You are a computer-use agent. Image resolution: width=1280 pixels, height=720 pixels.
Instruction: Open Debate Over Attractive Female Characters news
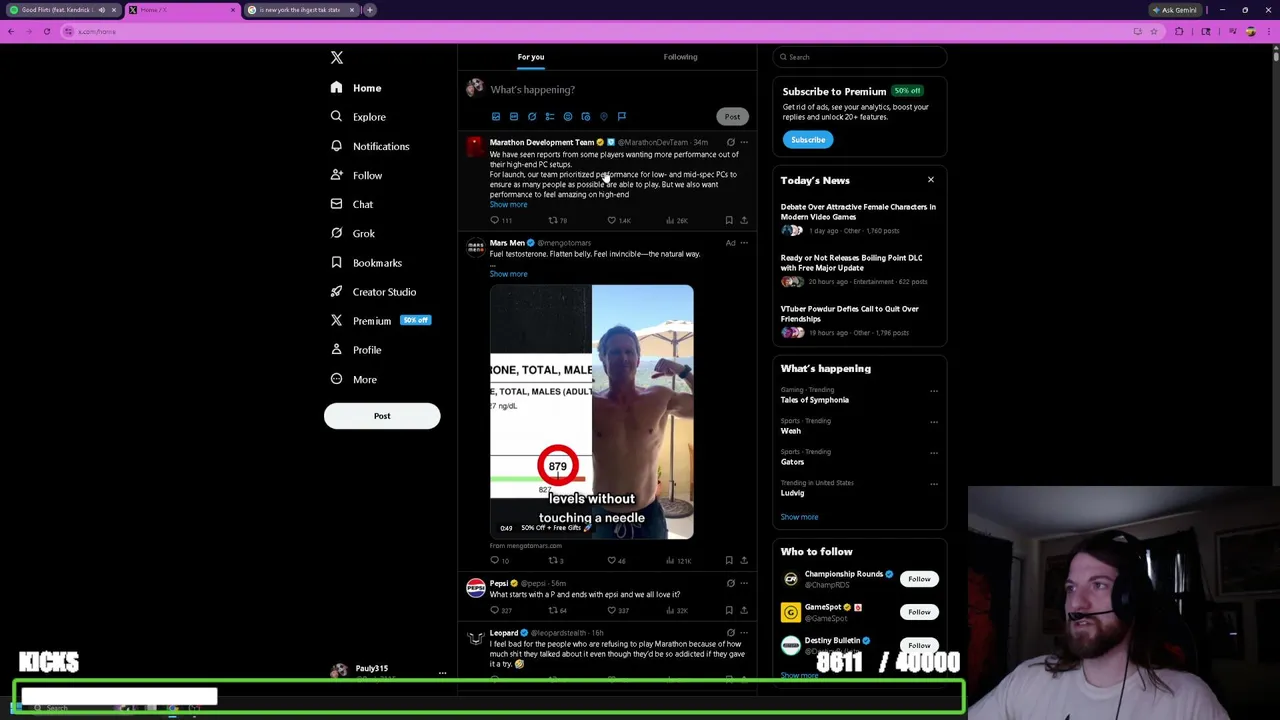pyautogui.click(x=858, y=212)
